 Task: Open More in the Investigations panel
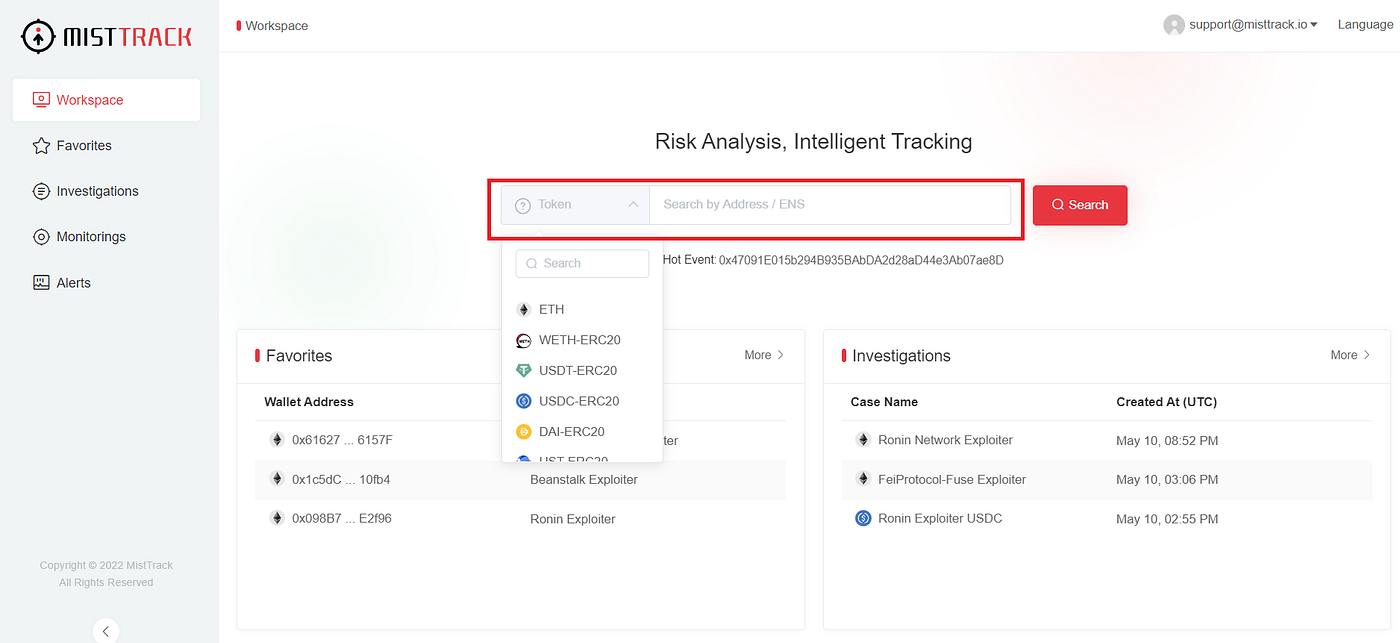point(1350,355)
